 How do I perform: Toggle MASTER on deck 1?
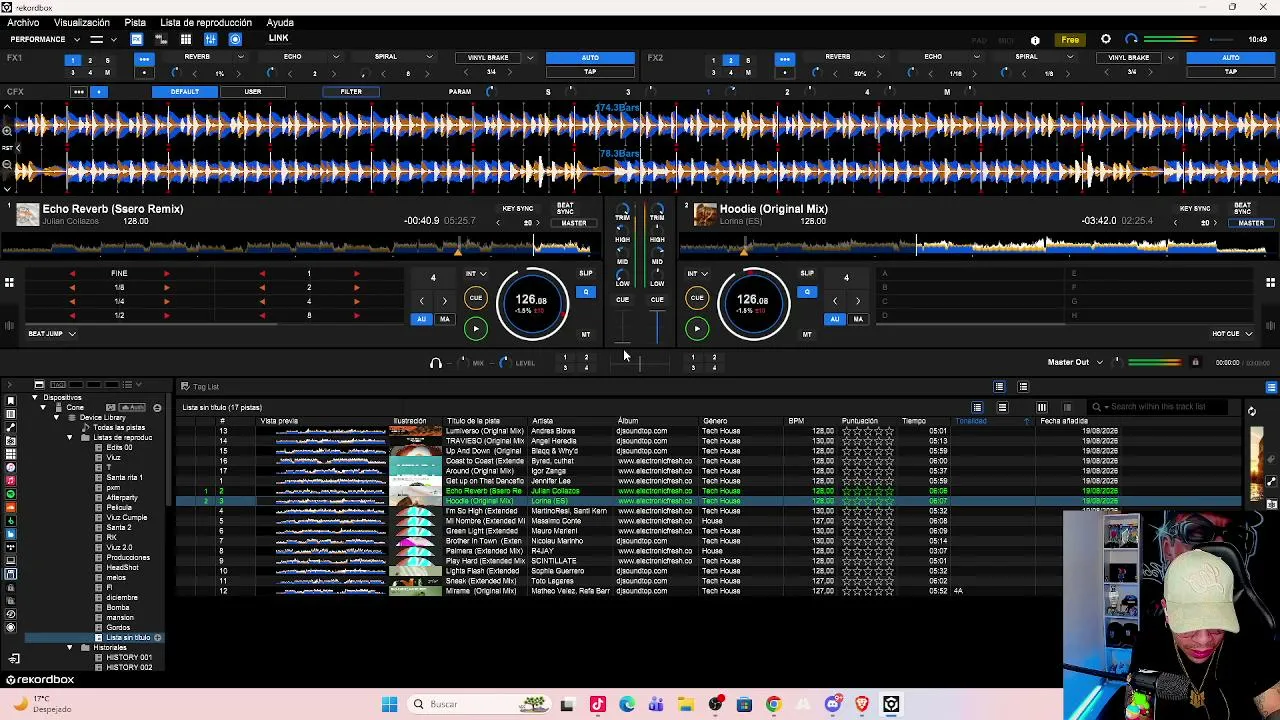(x=574, y=223)
